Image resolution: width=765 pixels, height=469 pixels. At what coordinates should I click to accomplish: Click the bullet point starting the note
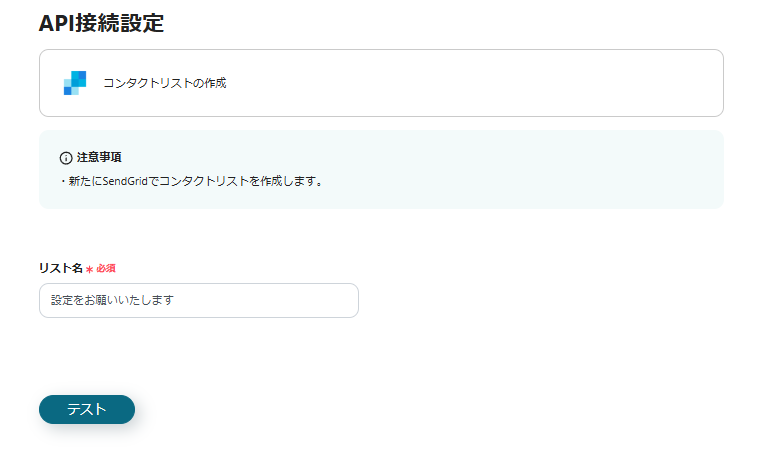pyautogui.click(x=62, y=182)
